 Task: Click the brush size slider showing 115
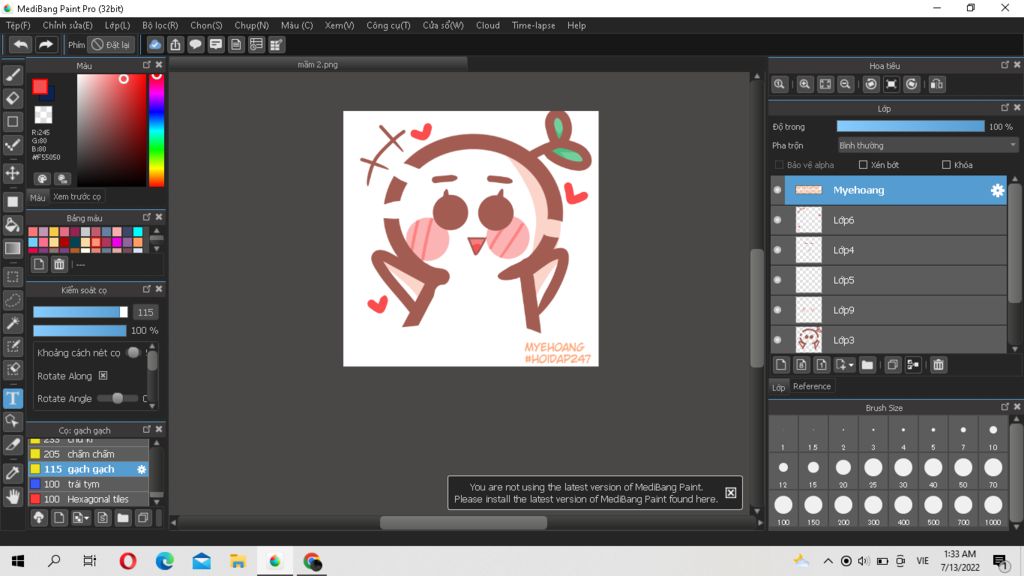(x=80, y=312)
